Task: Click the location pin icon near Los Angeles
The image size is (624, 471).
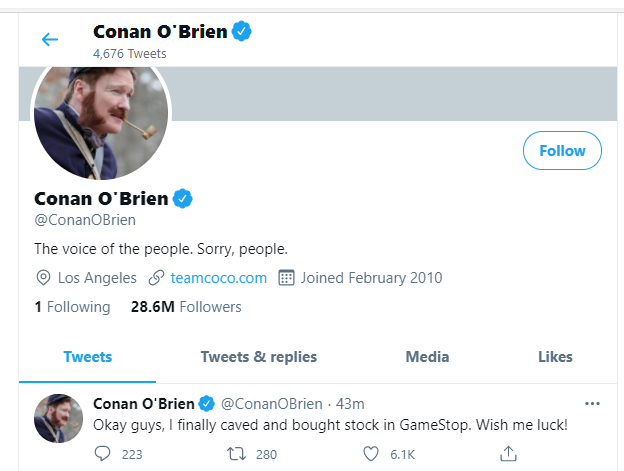Action: point(43,278)
